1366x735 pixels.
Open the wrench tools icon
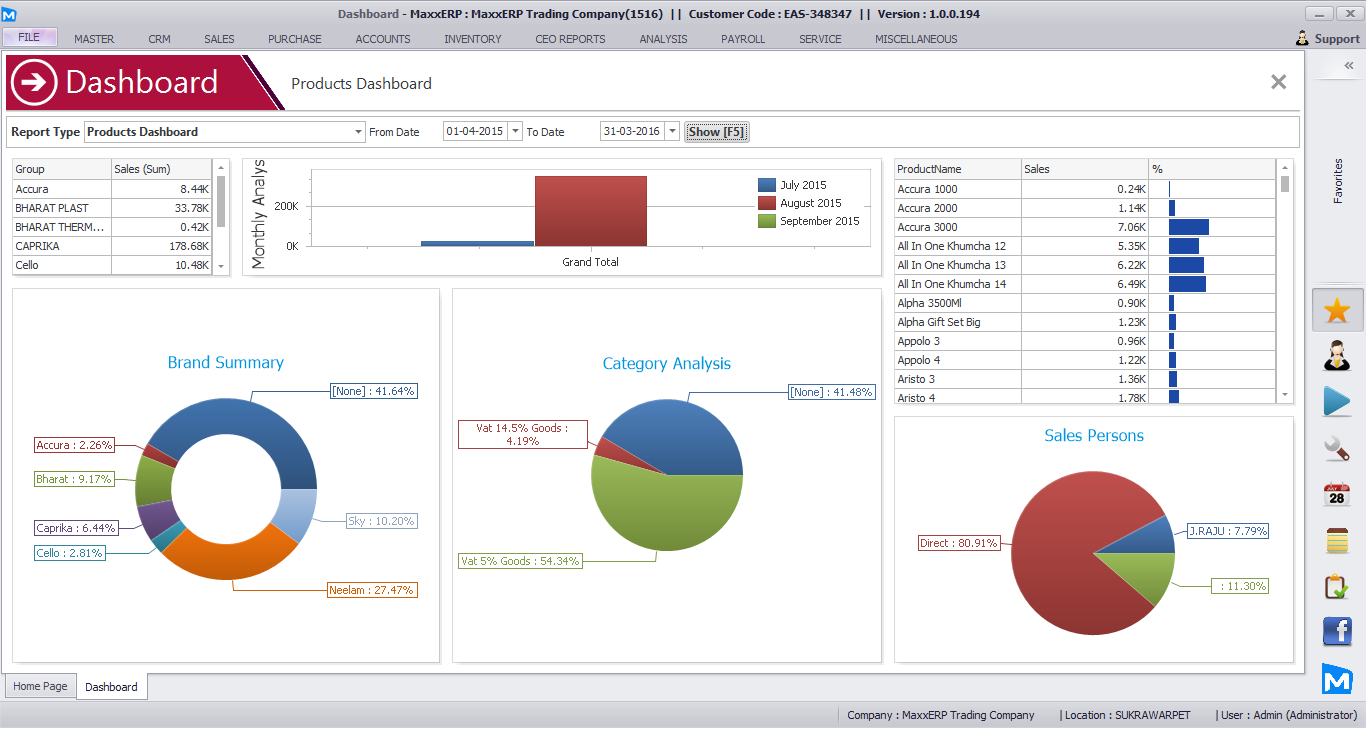[x=1337, y=448]
